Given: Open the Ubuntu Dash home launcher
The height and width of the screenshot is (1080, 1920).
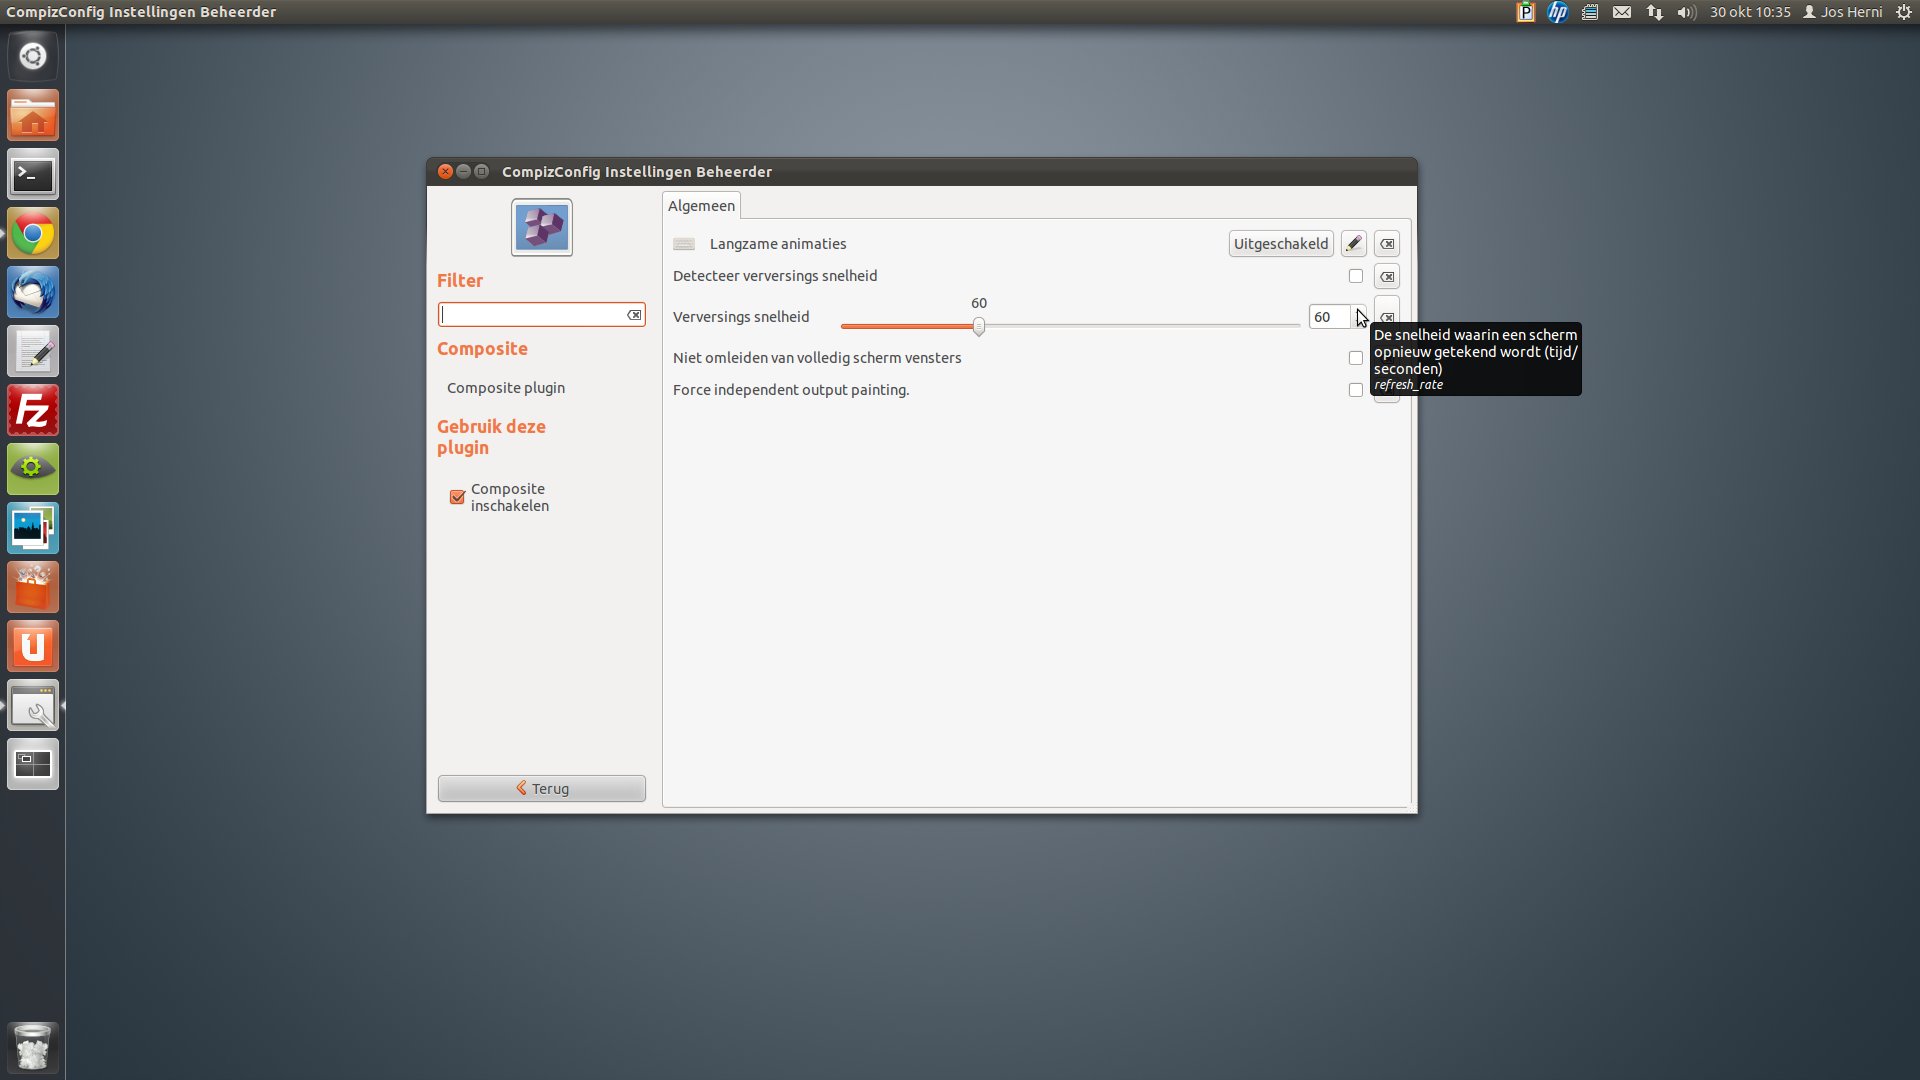Looking at the screenshot, I should (x=33, y=56).
